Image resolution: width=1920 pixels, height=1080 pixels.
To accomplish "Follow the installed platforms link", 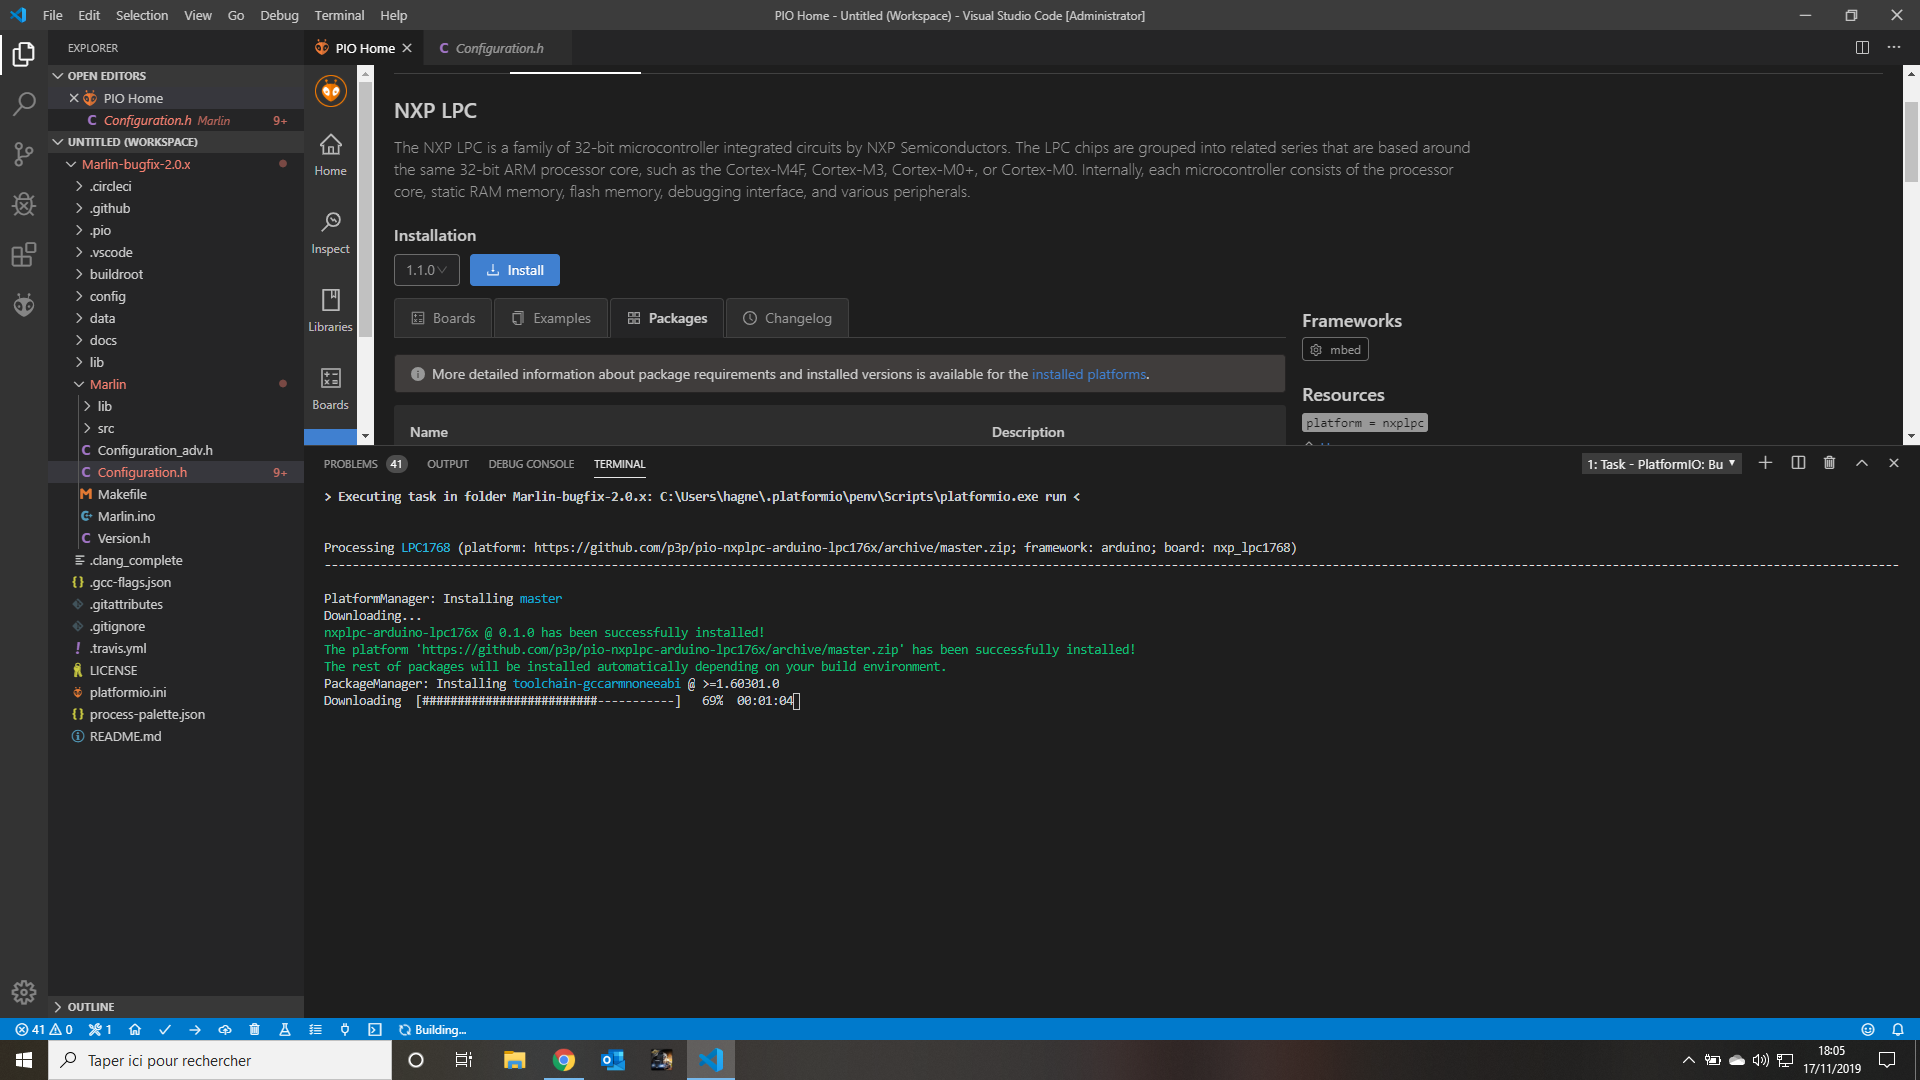I will (1089, 374).
